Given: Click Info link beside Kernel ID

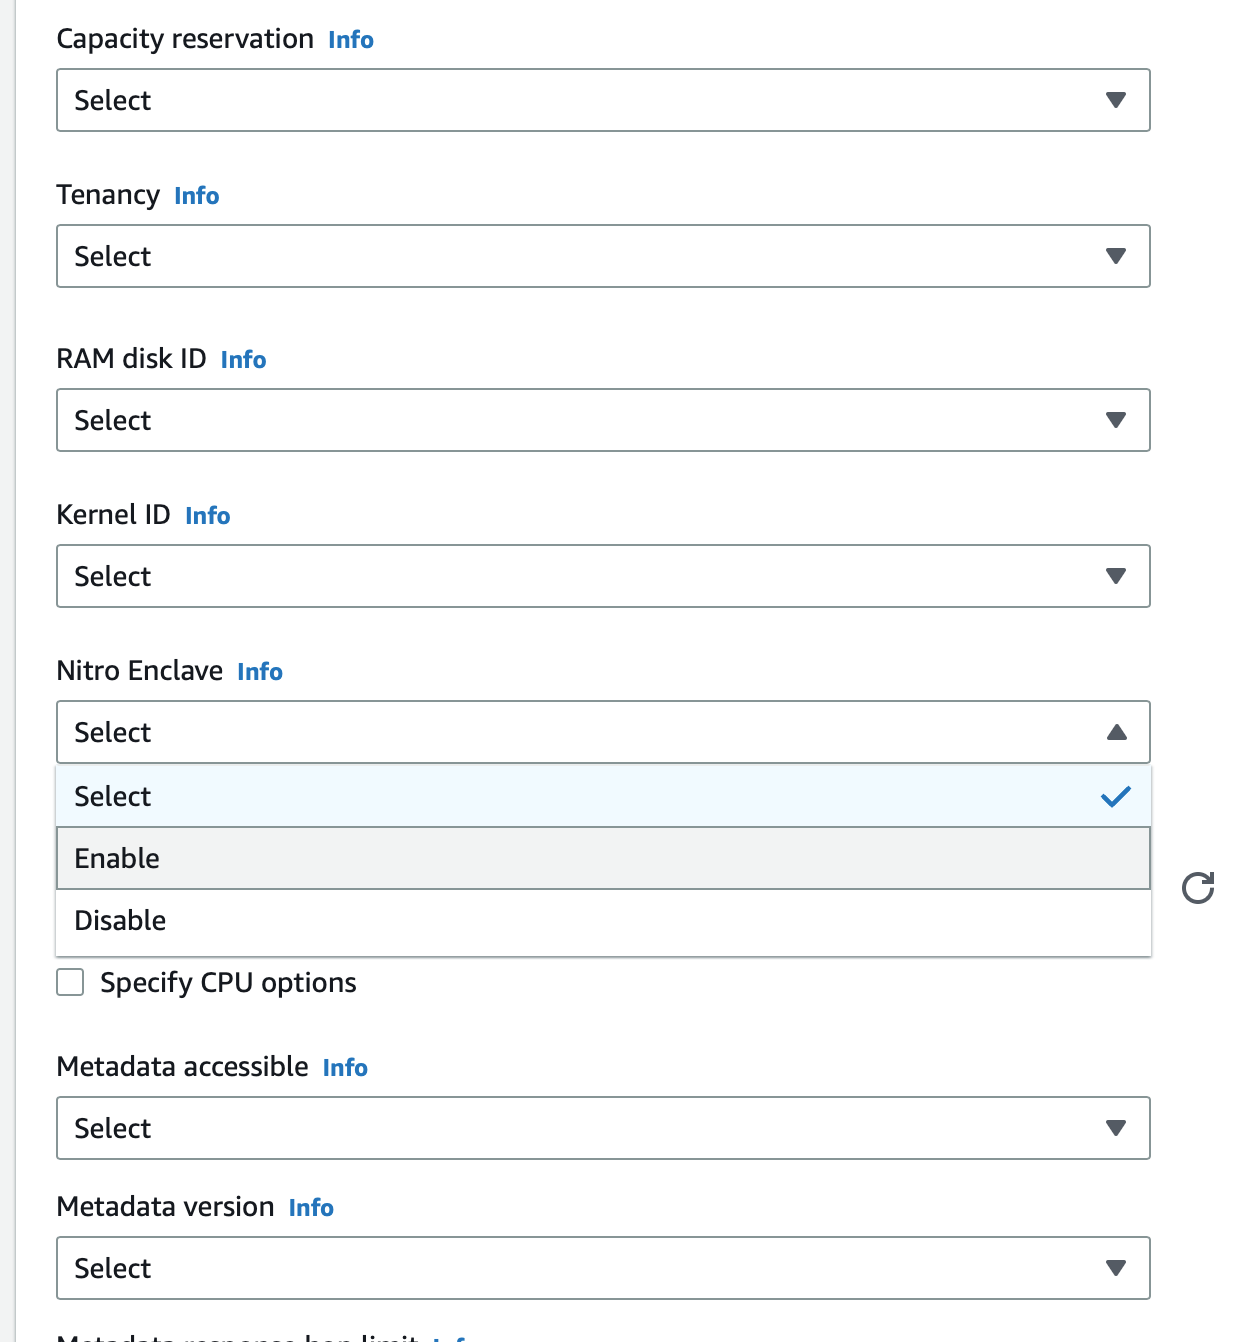Looking at the screenshot, I should click(208, 516).
